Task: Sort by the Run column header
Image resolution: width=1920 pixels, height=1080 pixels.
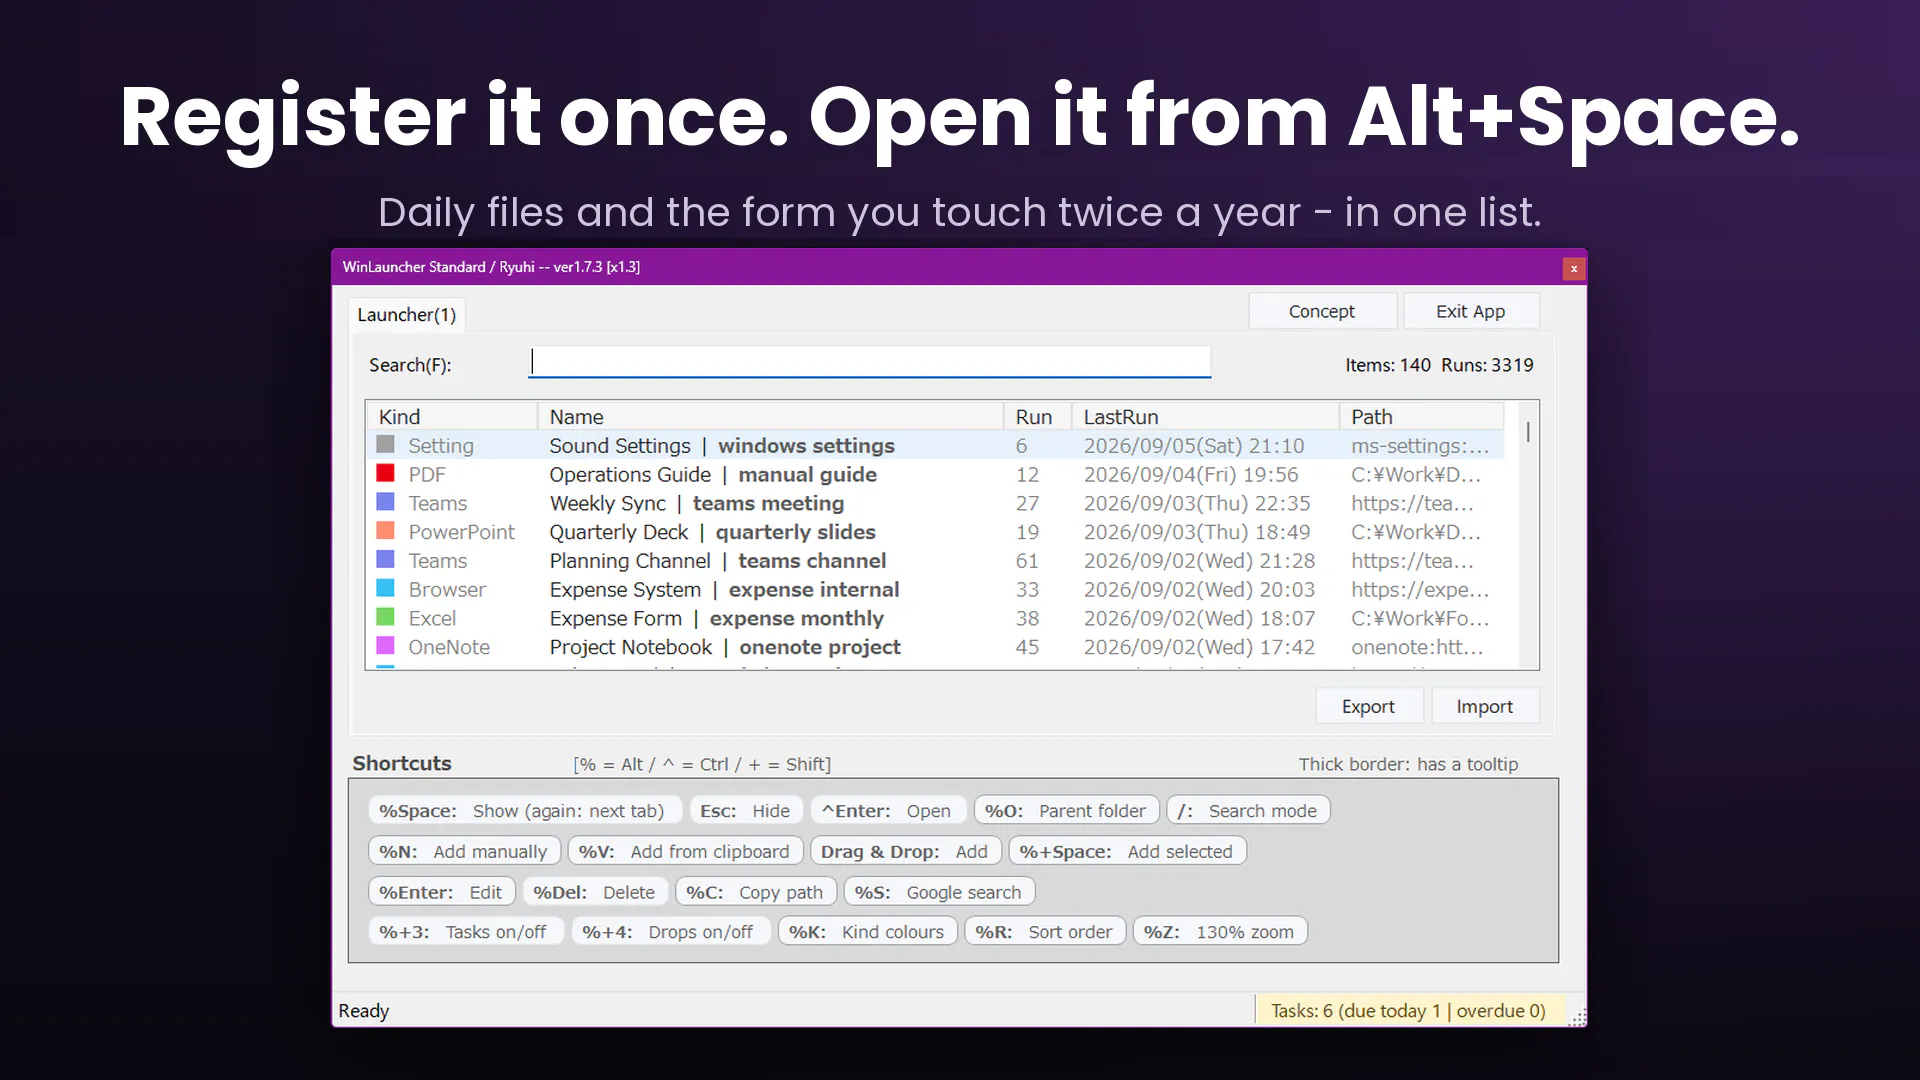Action: 1037,416
